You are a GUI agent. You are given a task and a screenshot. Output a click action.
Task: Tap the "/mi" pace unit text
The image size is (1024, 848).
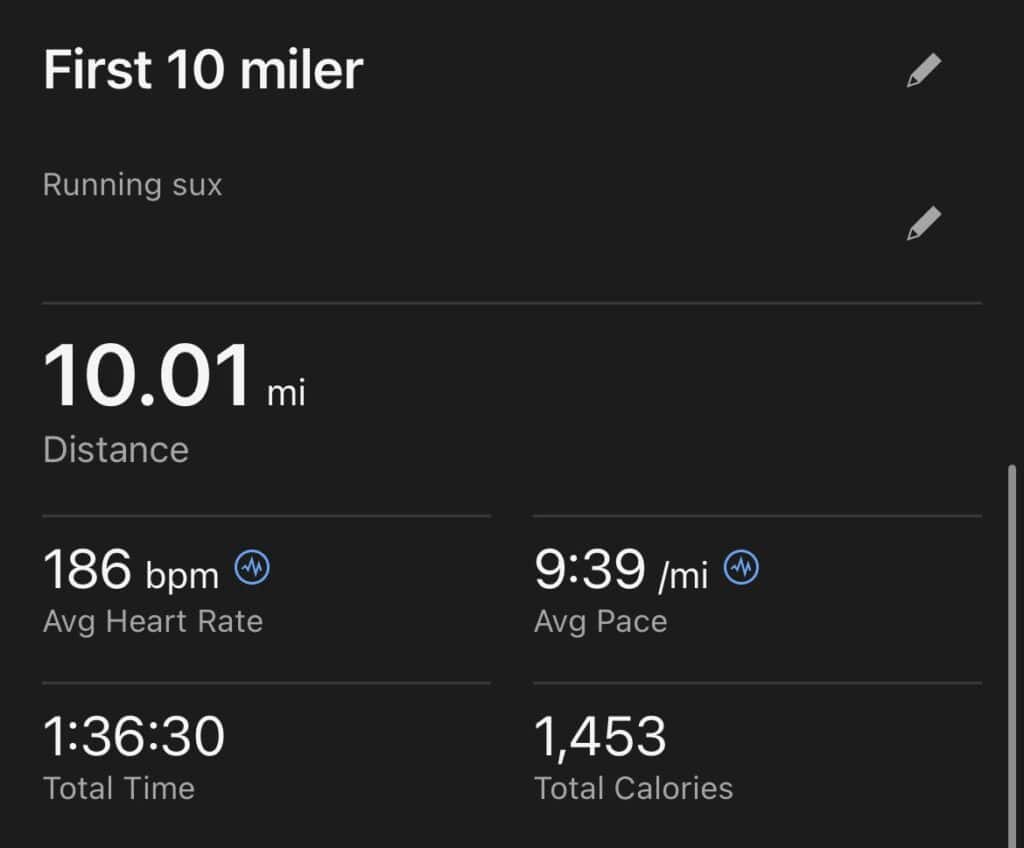pyautogui.click(x=682, y=575)
